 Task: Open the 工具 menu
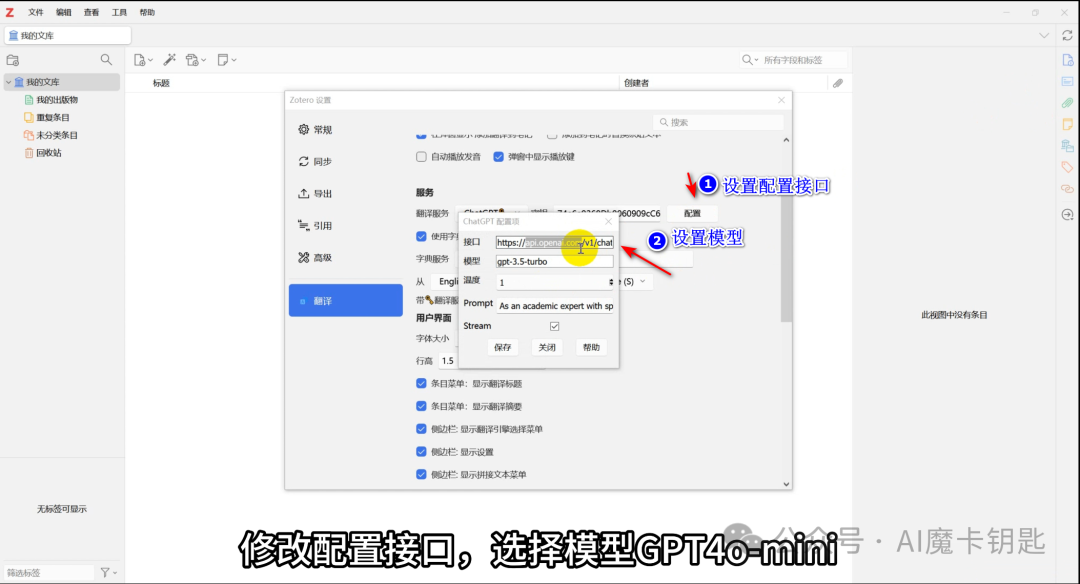click(119, 12)
